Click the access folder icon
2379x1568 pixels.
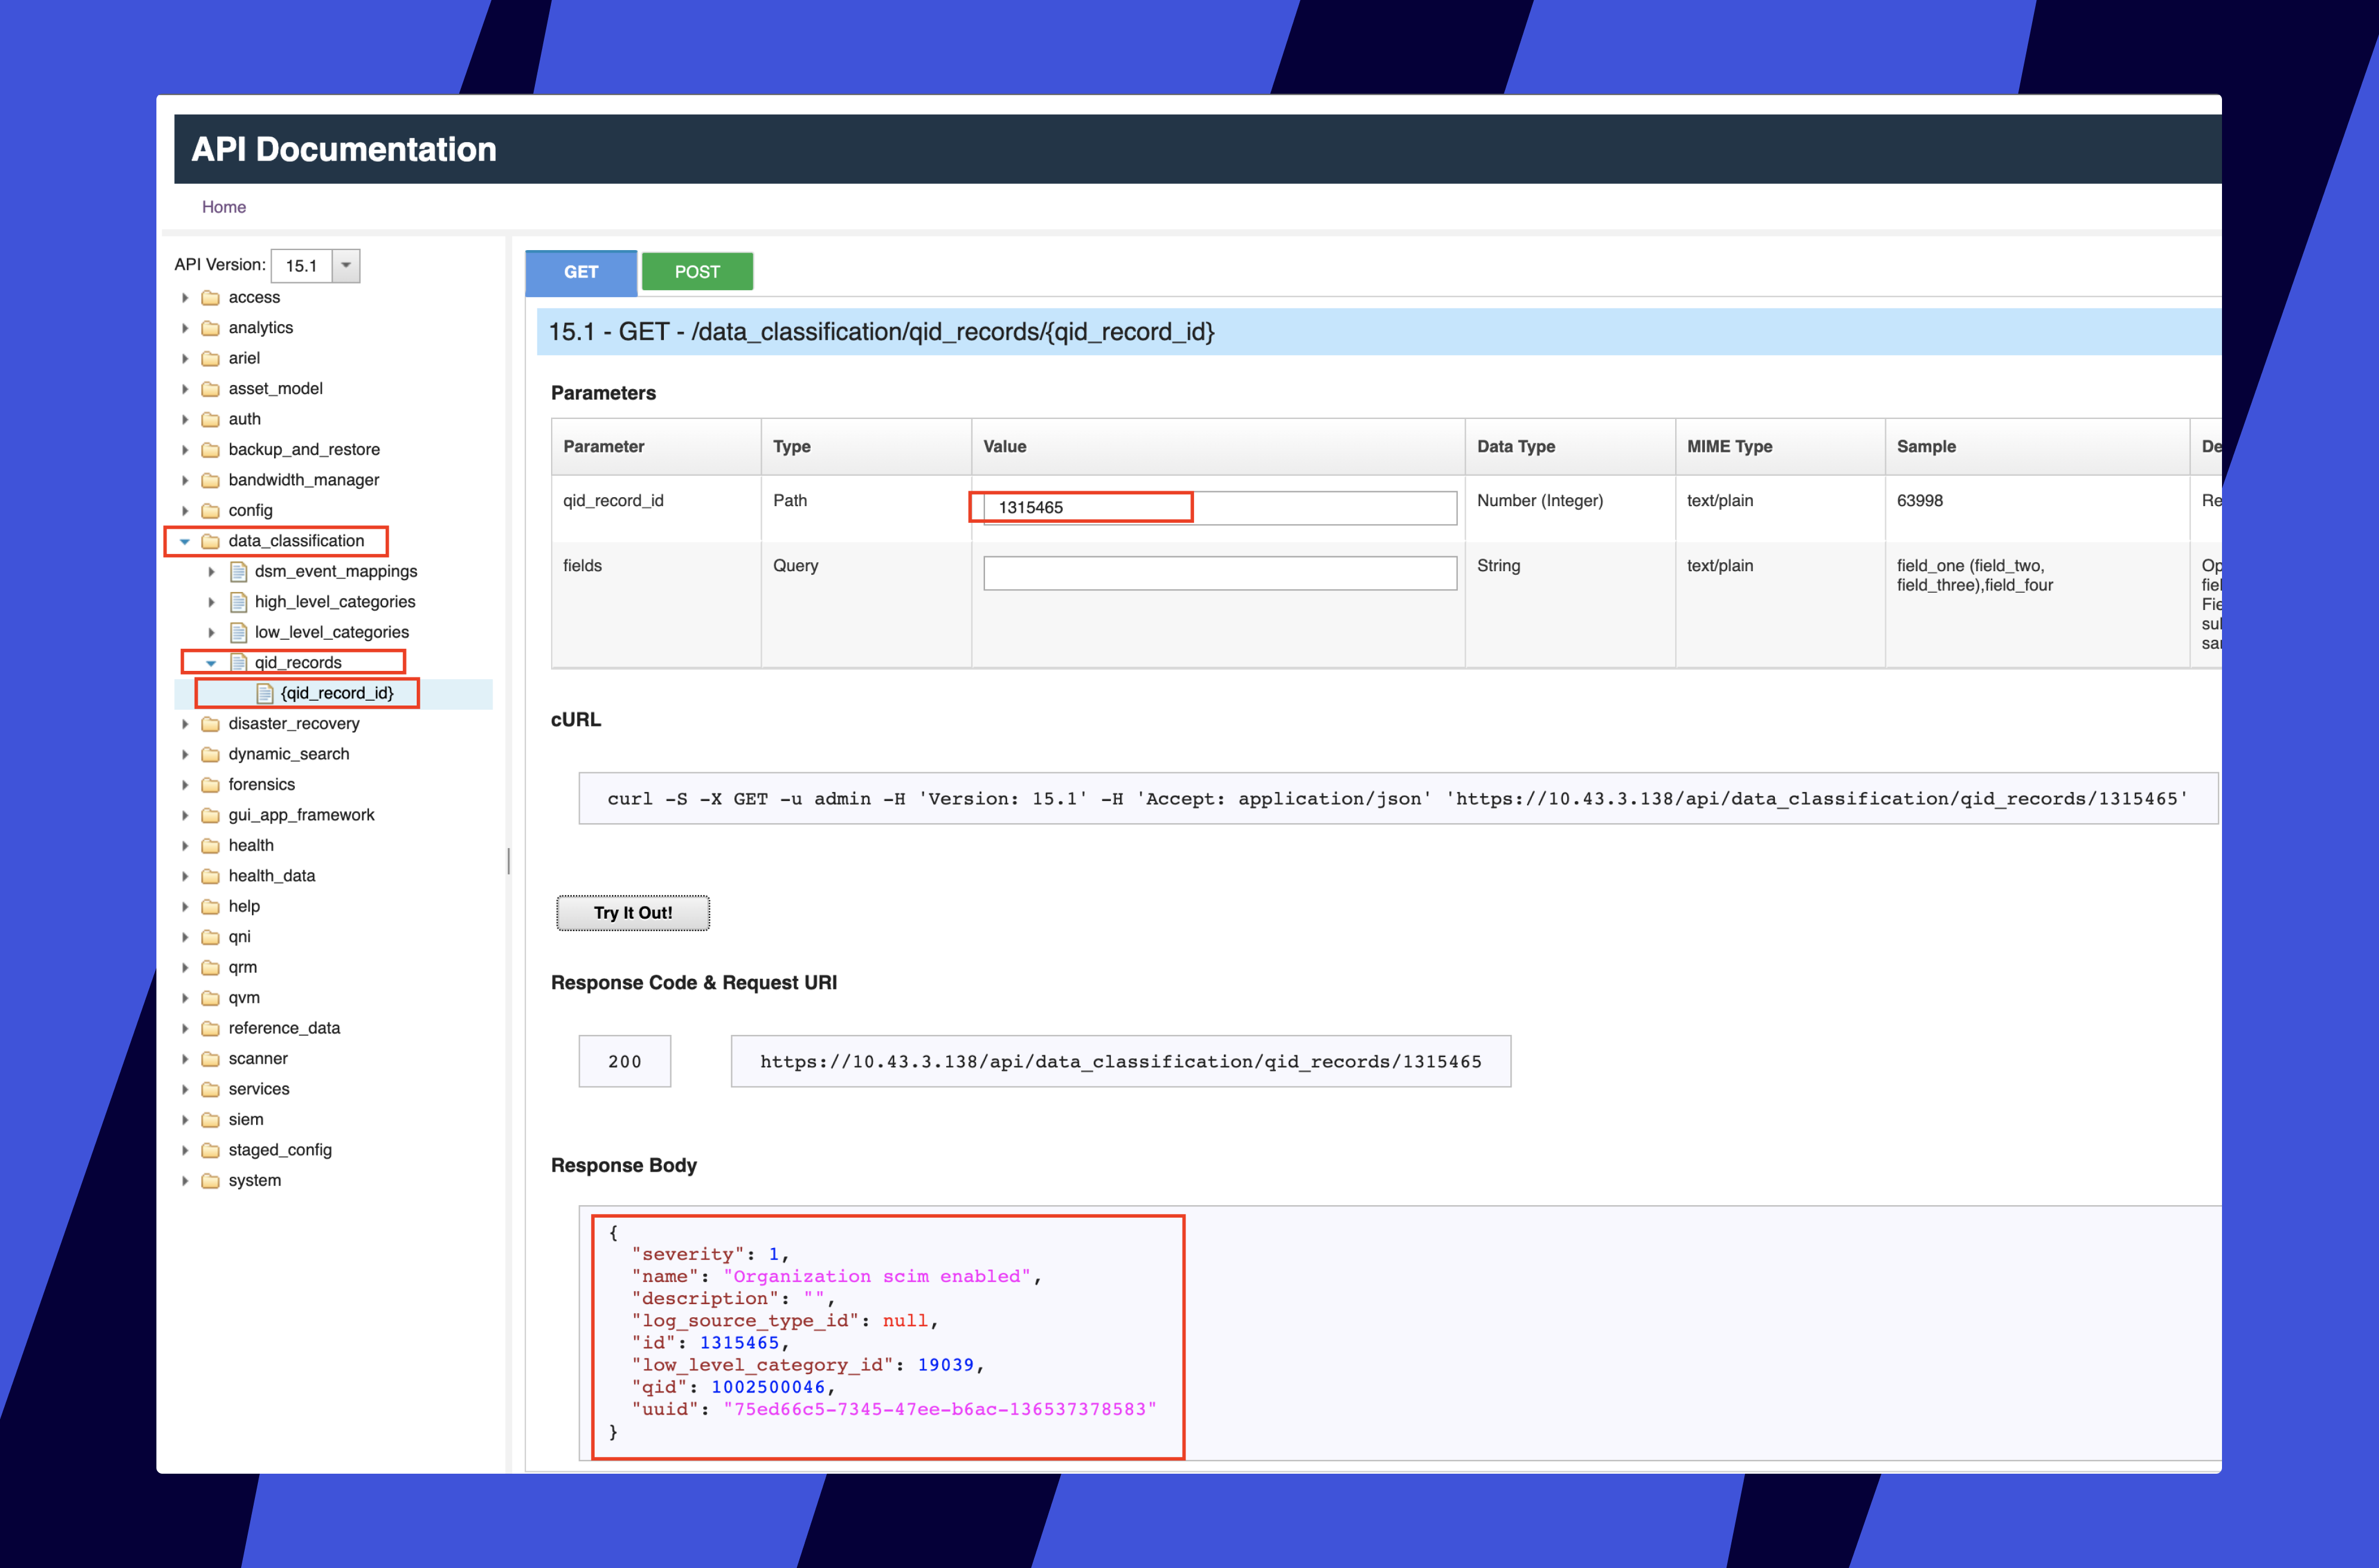[210, 297]
